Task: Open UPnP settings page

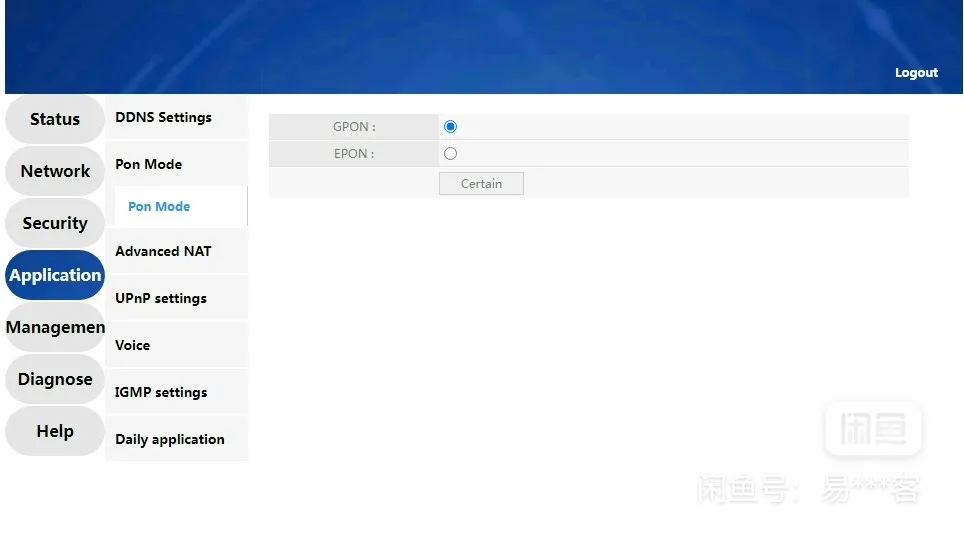Action: pos(161,298)
